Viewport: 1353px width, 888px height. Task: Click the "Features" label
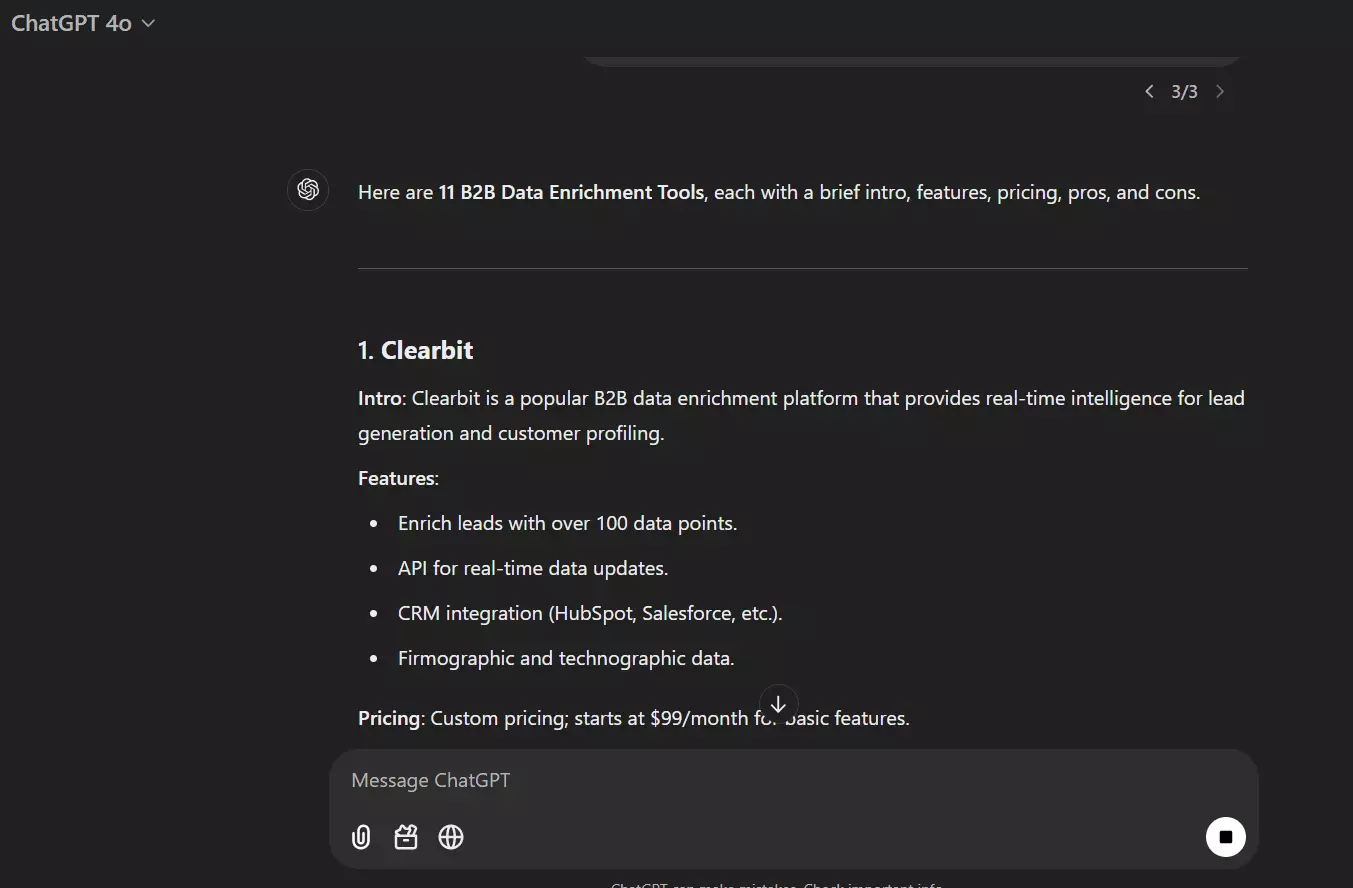pyautogui.click(x=396, y=478)
